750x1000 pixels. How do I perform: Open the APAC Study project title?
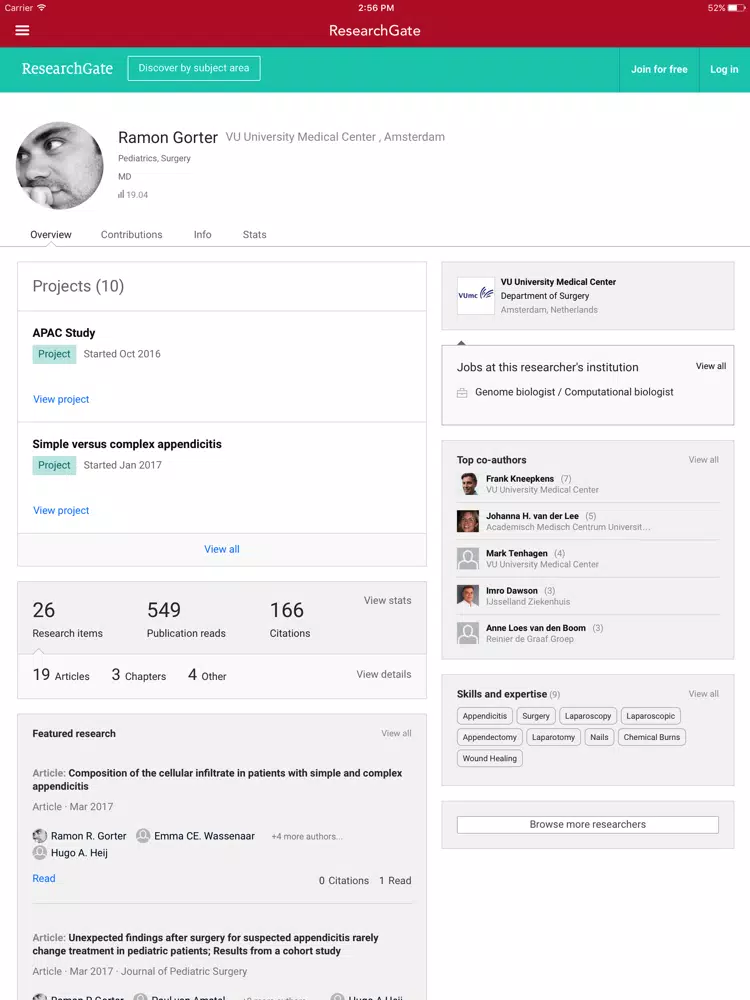(x=64, y=333)
